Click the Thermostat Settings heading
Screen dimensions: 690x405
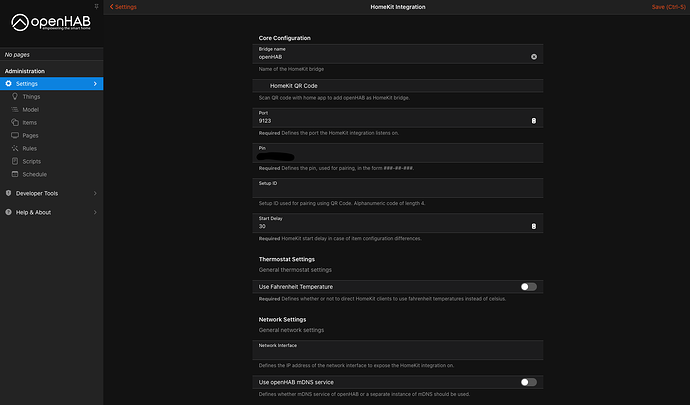[x=286, y=259]
